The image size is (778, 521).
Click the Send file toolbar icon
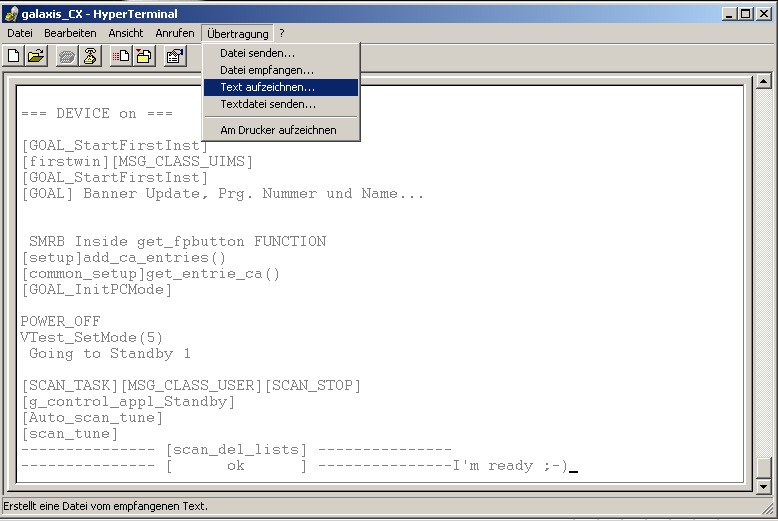point(121,56)
